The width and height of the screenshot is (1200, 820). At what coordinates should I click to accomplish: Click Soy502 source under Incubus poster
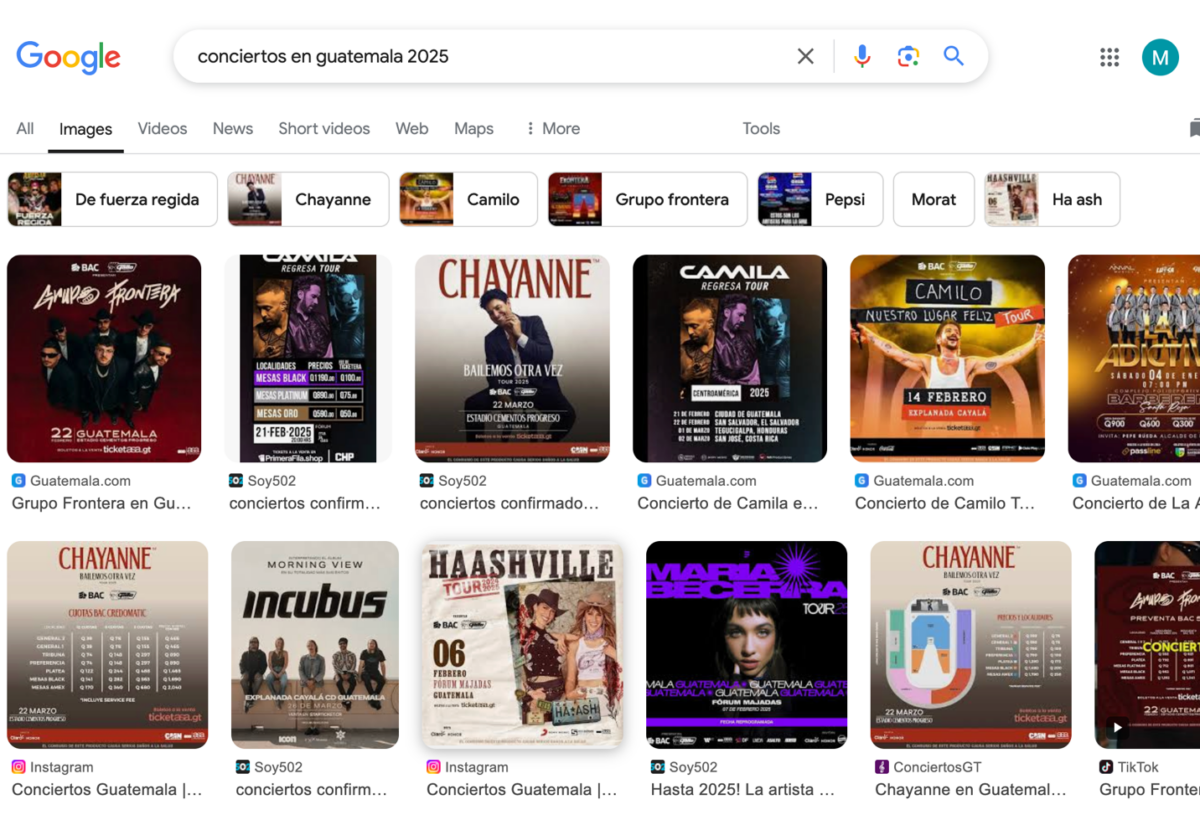(x=269, y=767)
